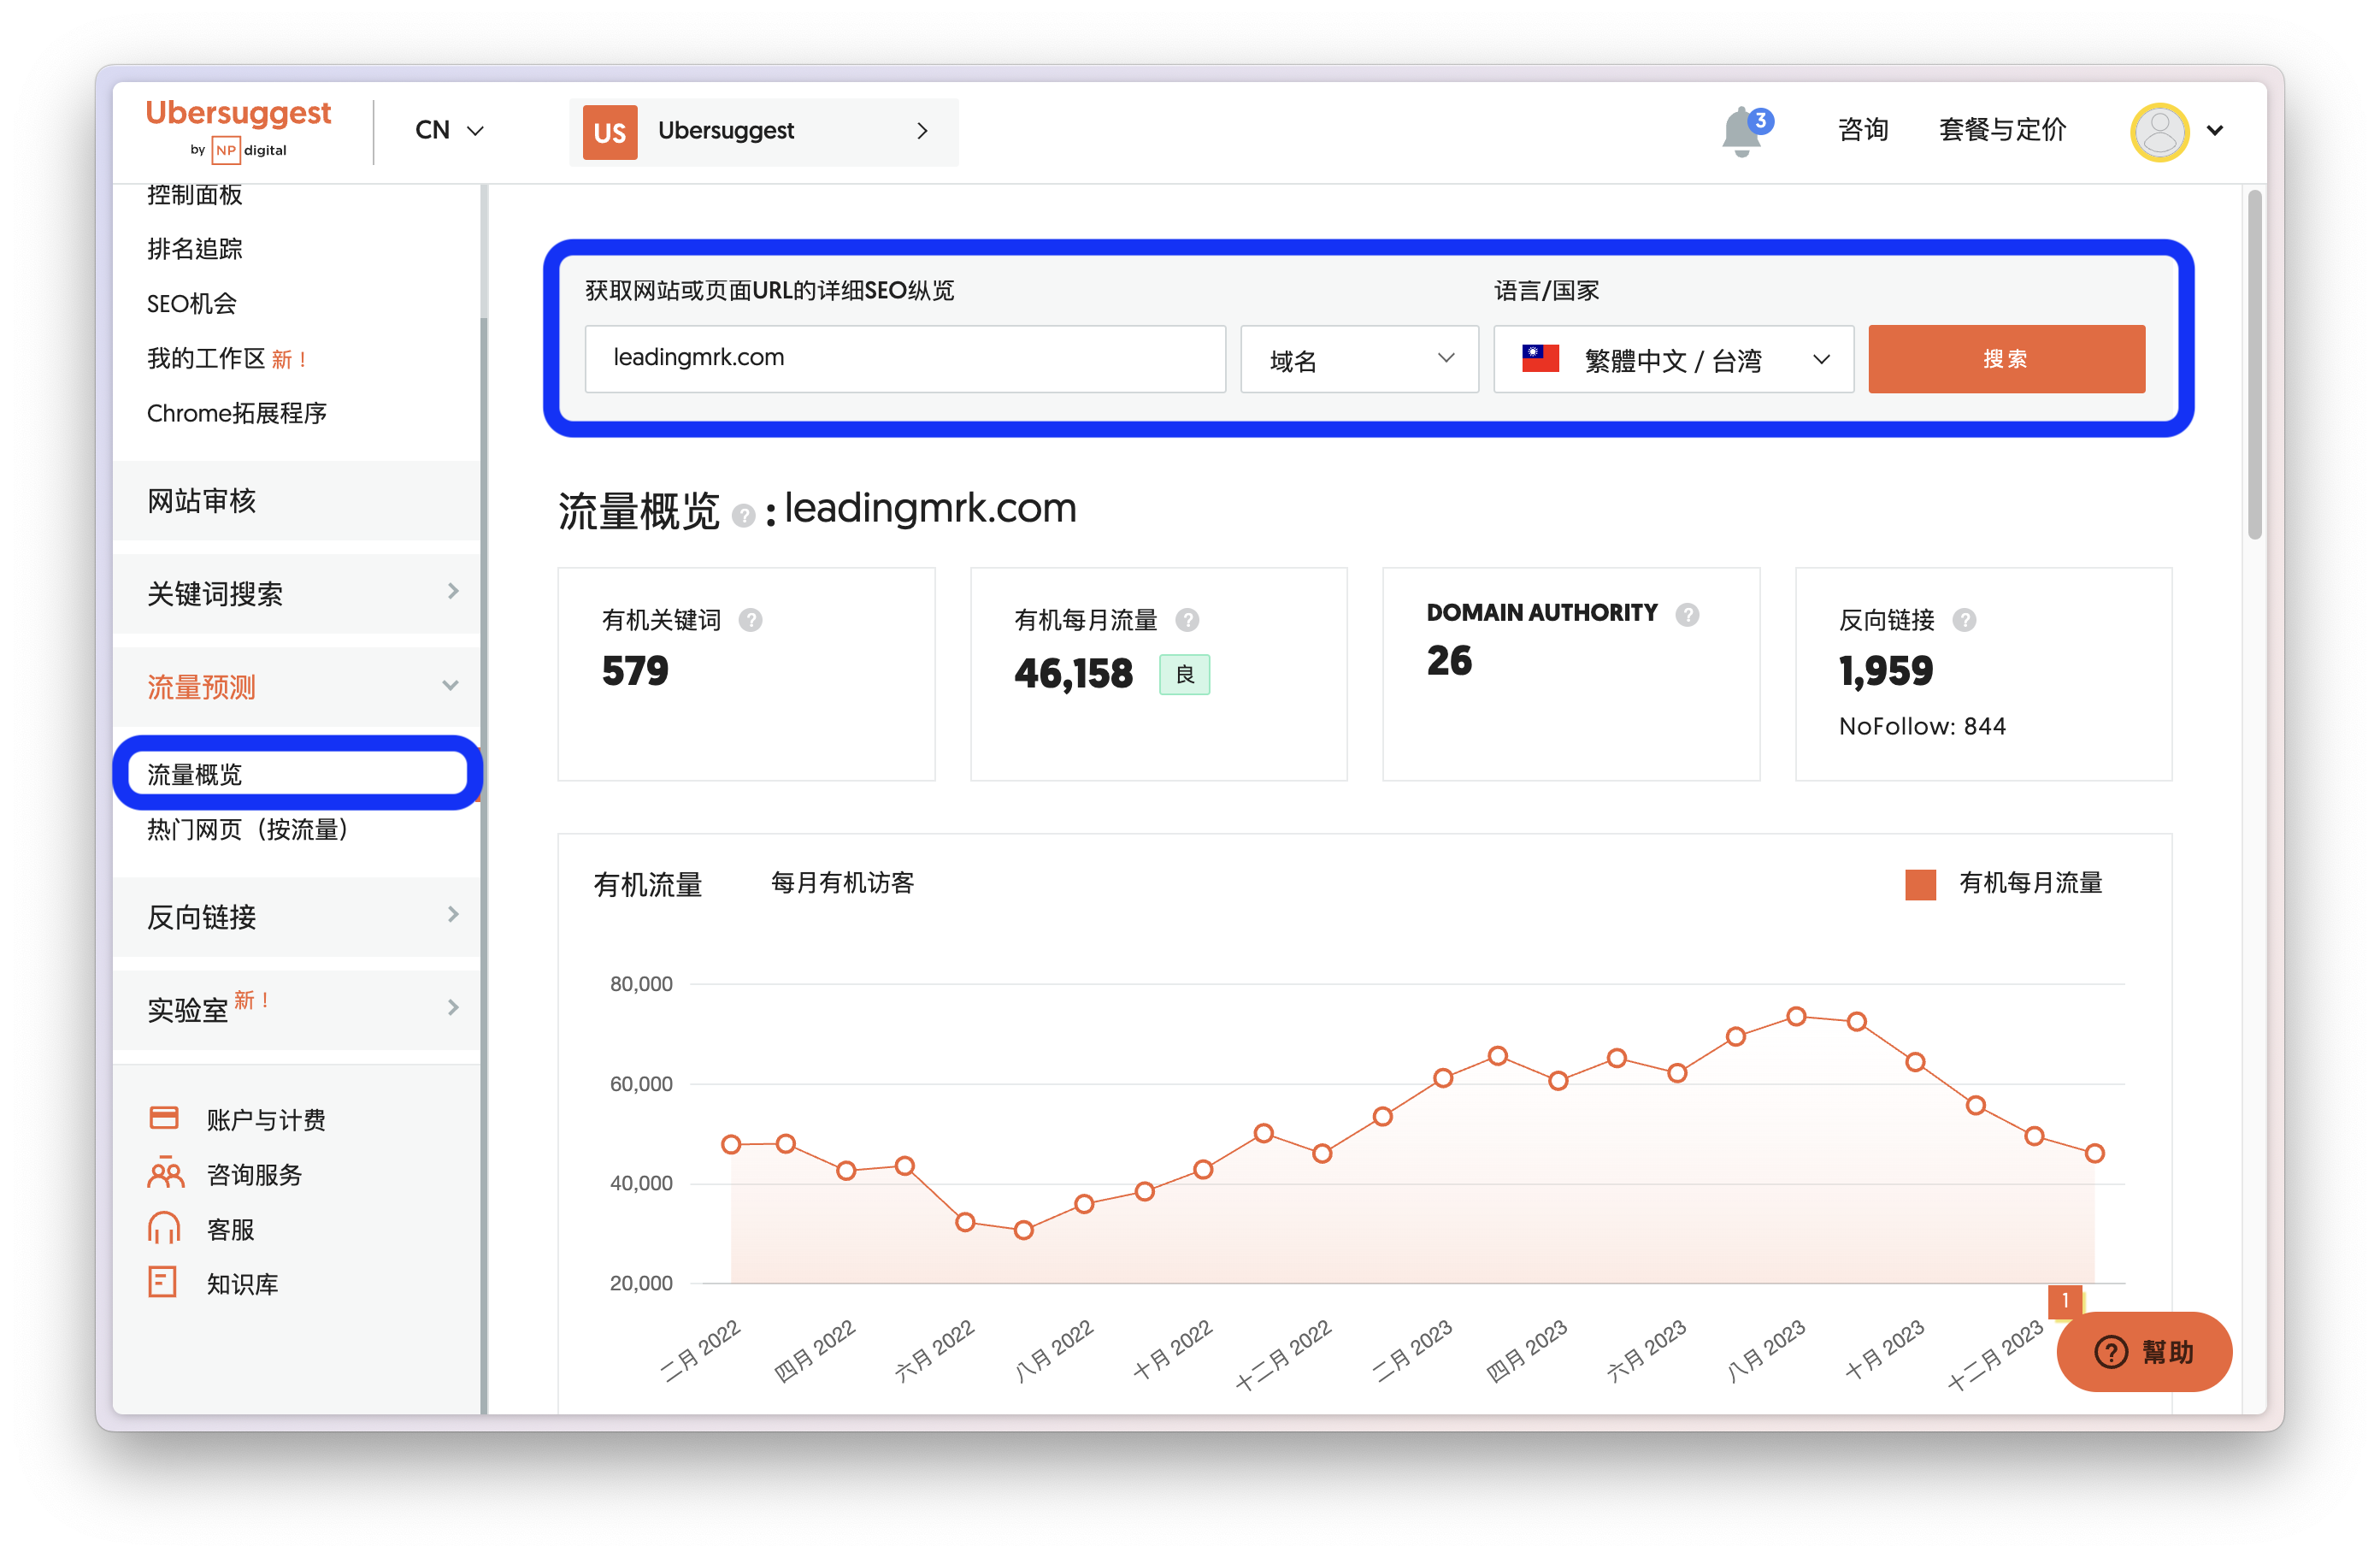Image resolution: width=2380 pixels, height=1558 pixels.
Task: Click the 有机每月流量 legend color swatch
Action: [x=1920, y=884]
